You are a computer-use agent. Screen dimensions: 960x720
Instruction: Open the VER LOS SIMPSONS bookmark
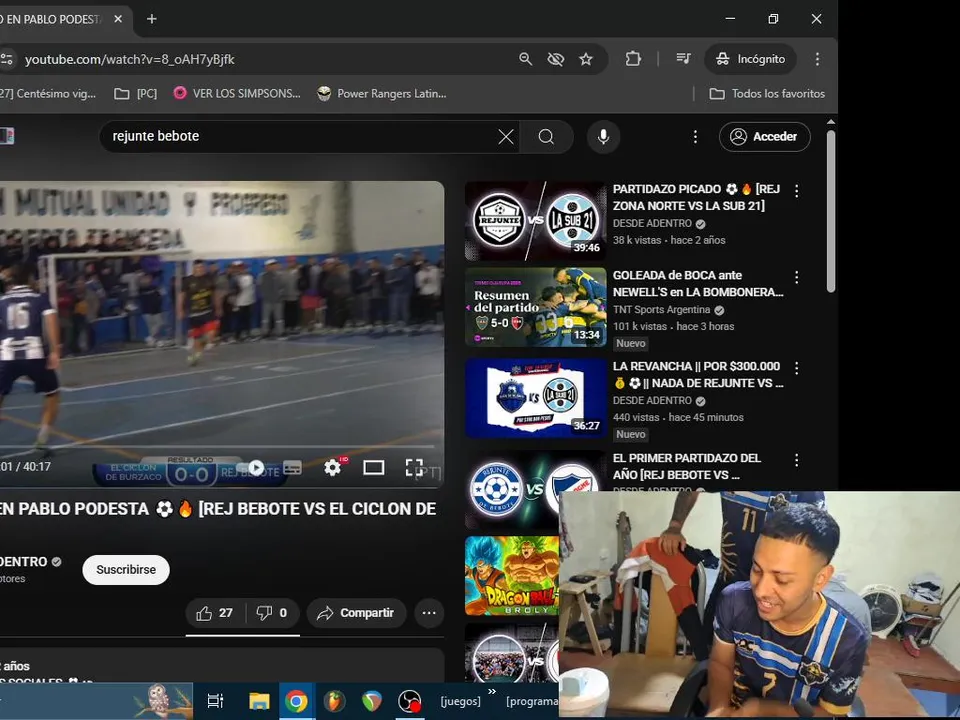click(x=237, y=94)
